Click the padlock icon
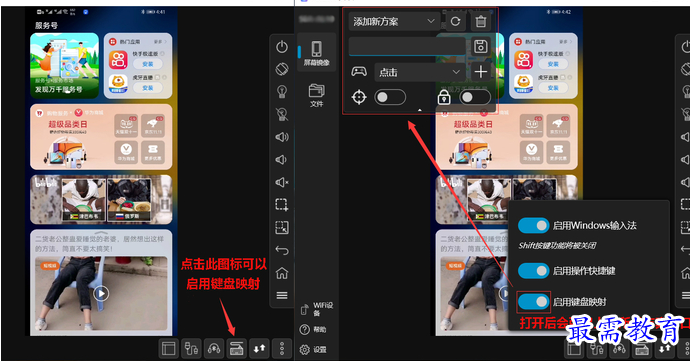The image size is (690, 361). 444,97
